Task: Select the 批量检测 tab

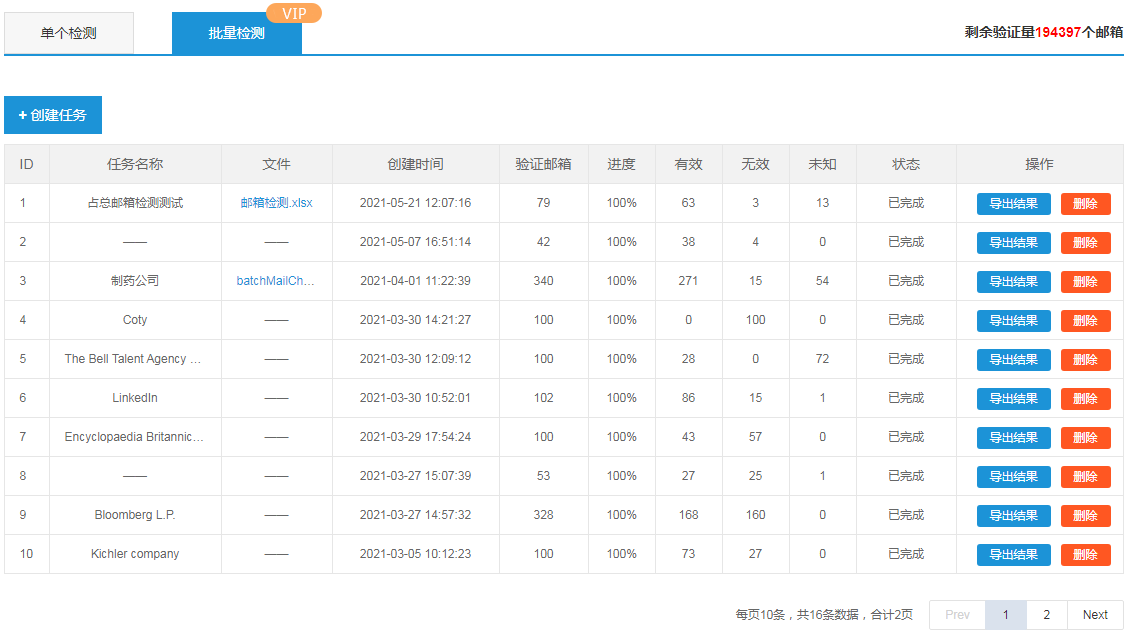Action: 237,33
